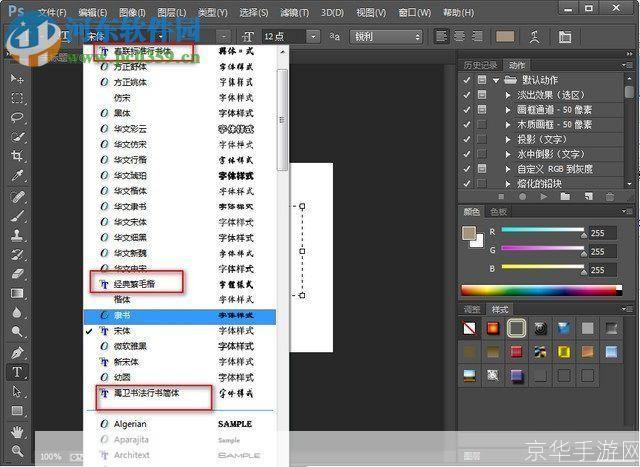Open the anti-aliasing 锐利 dropdown
The width and height of the screenshot is (640, 467).
click(386, 37)
